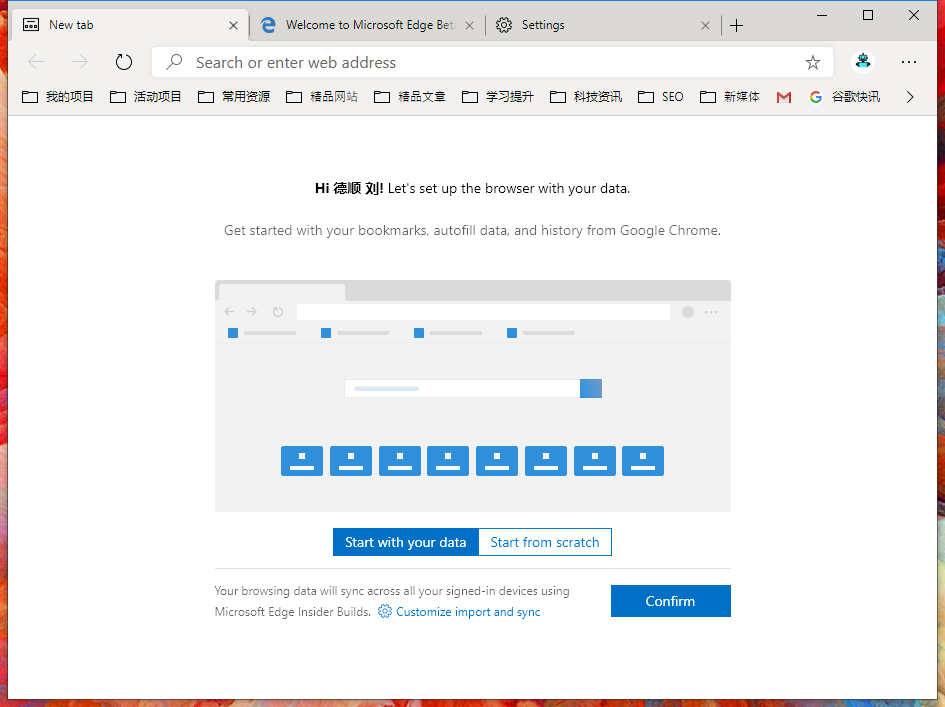Click the search or enter web address field

(492, 62)
